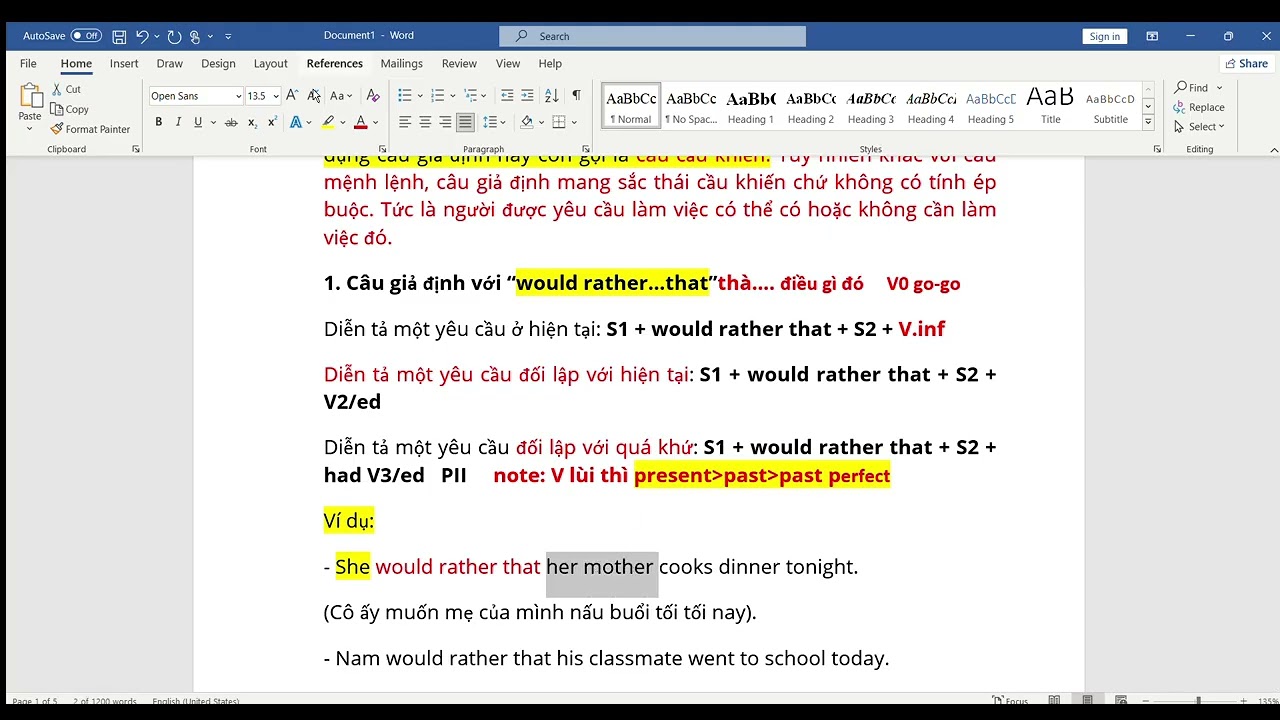This screenshot has width=1280, height=720.
Task: Click the Redo icon in title bar
Action: tap(174, 36)
